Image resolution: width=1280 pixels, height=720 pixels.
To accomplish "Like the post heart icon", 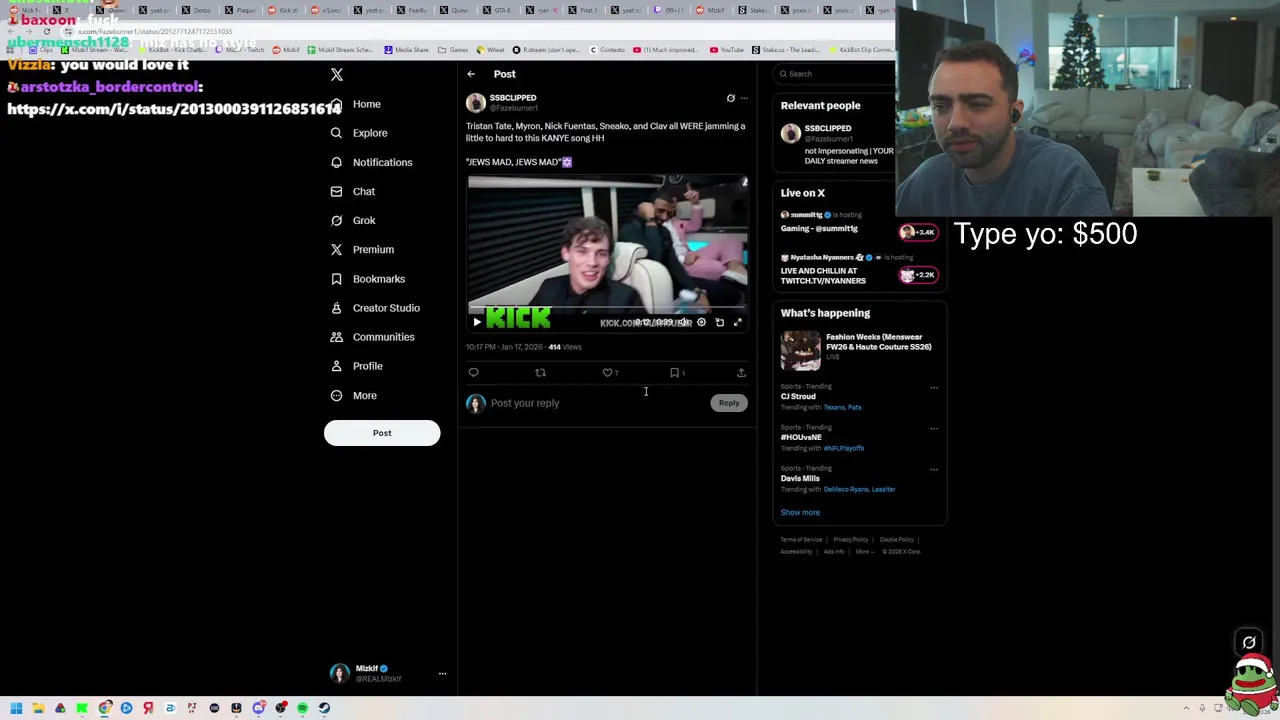I will 607,373.
